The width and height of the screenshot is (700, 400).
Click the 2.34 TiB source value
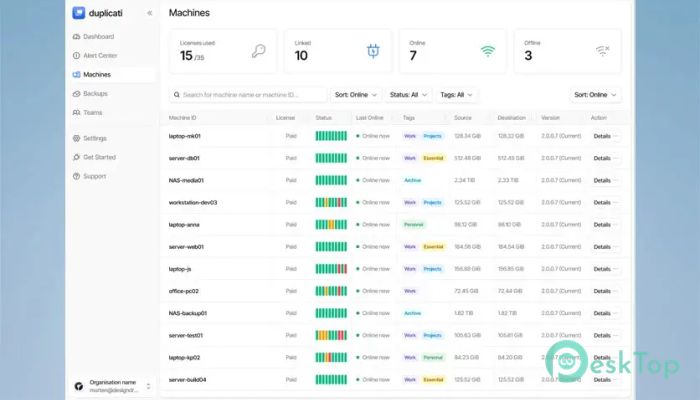[x=465, y=180]
